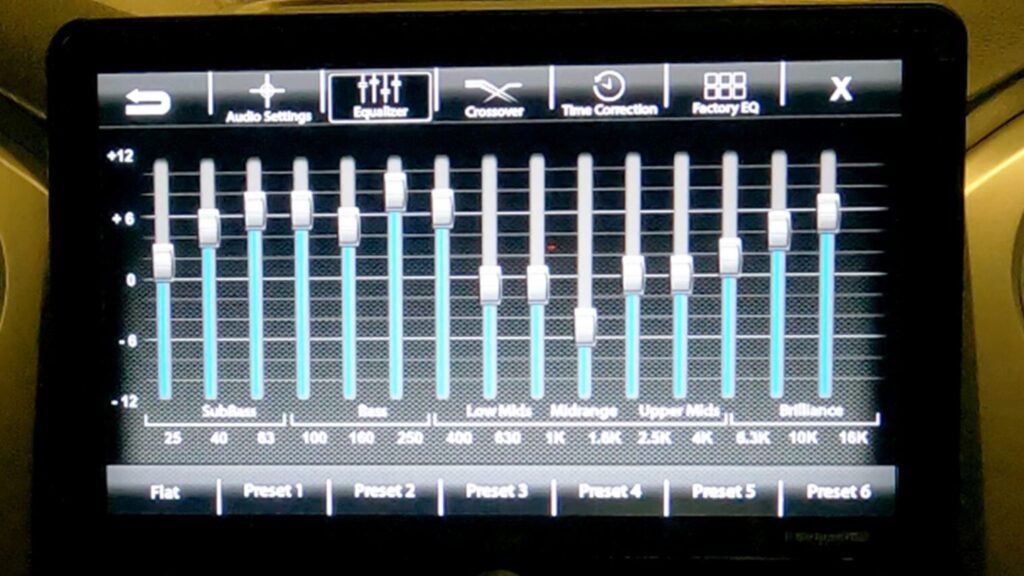Choose Preset 3
Image resolution: width=1024 pixels, height=576 pixels.
497,491
